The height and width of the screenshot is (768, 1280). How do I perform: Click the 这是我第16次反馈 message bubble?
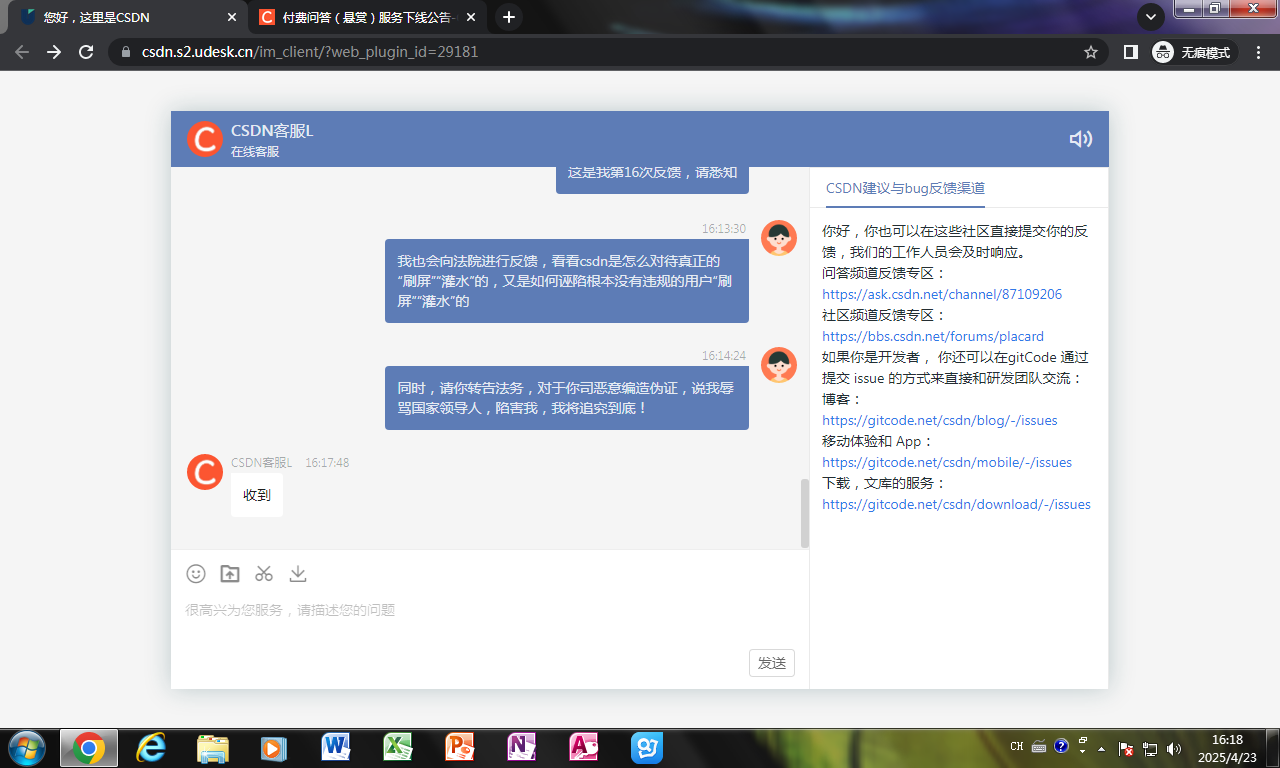point(652,178)
